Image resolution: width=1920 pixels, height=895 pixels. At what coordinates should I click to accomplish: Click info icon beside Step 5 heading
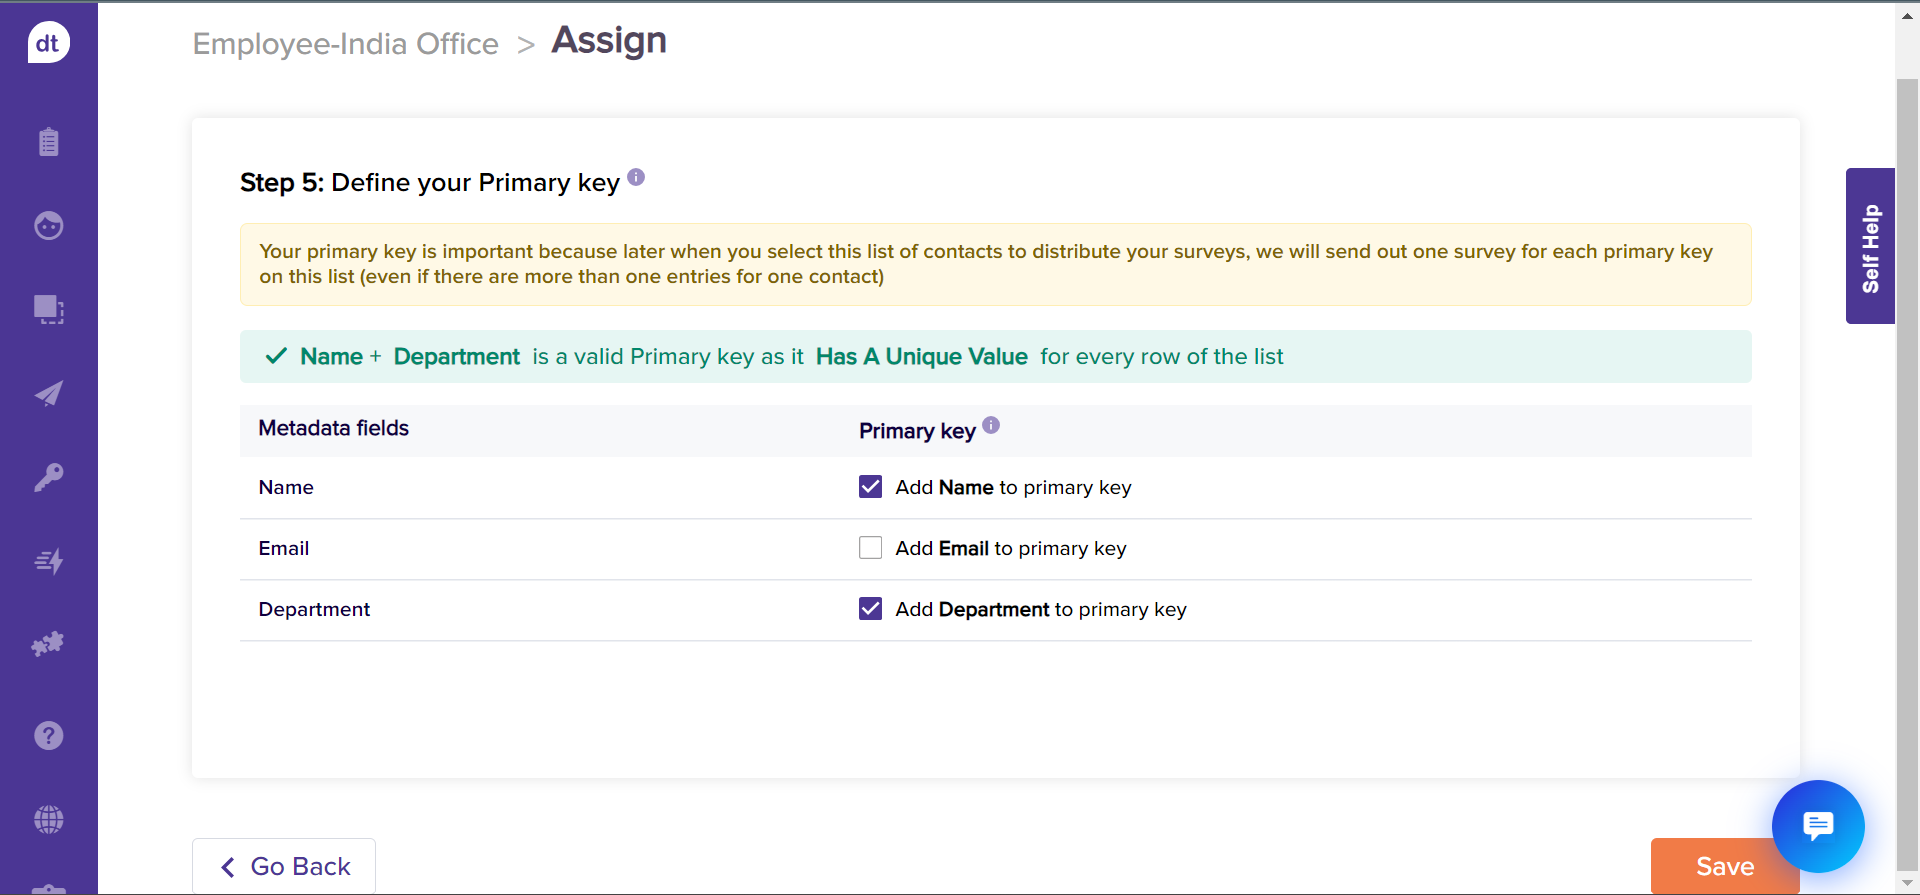pyautogui.click(x=636, y=178)
